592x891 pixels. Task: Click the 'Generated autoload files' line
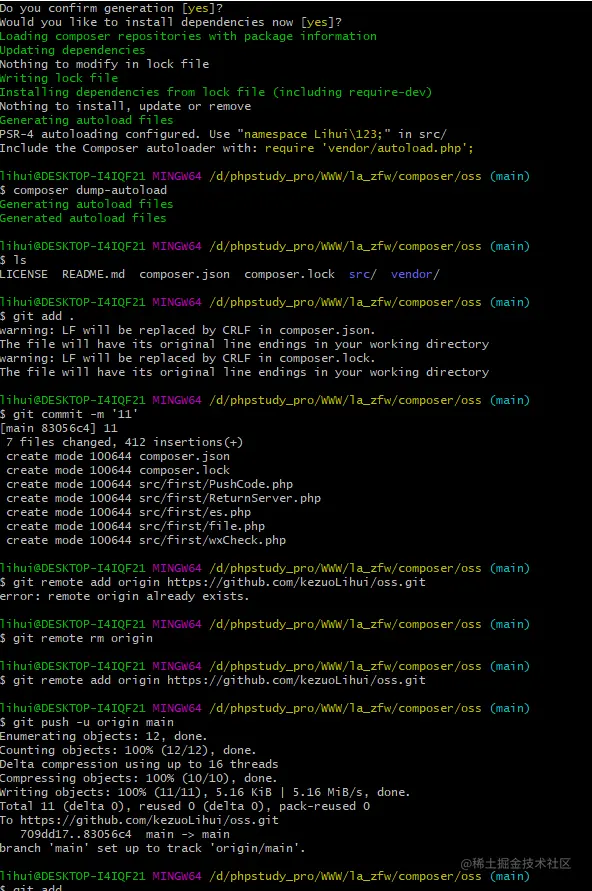(83, 218)
